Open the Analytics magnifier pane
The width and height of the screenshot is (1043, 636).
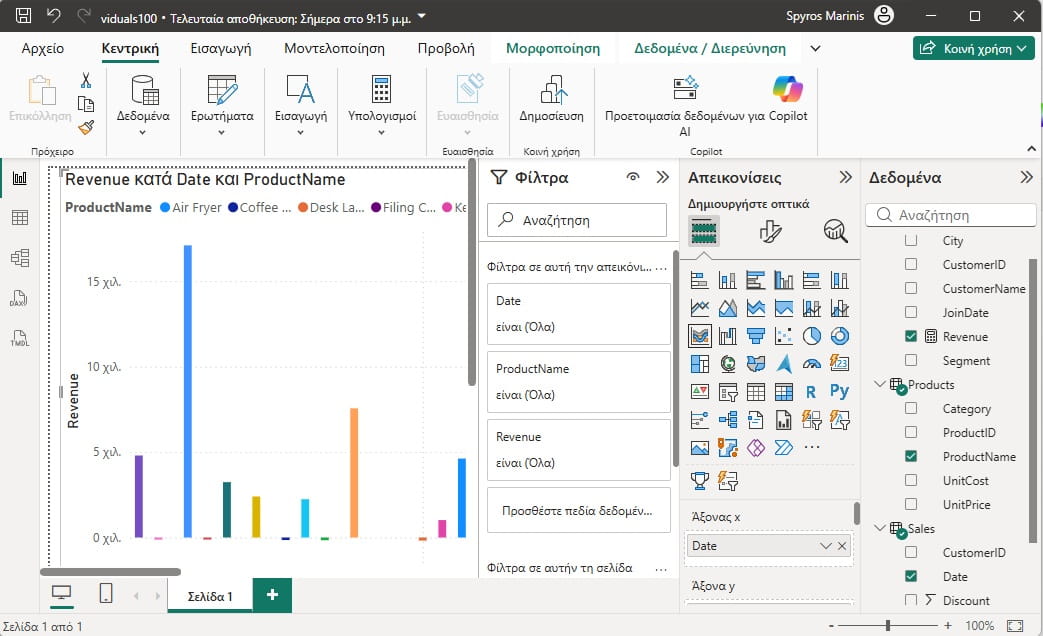click(x=835, y=232)
